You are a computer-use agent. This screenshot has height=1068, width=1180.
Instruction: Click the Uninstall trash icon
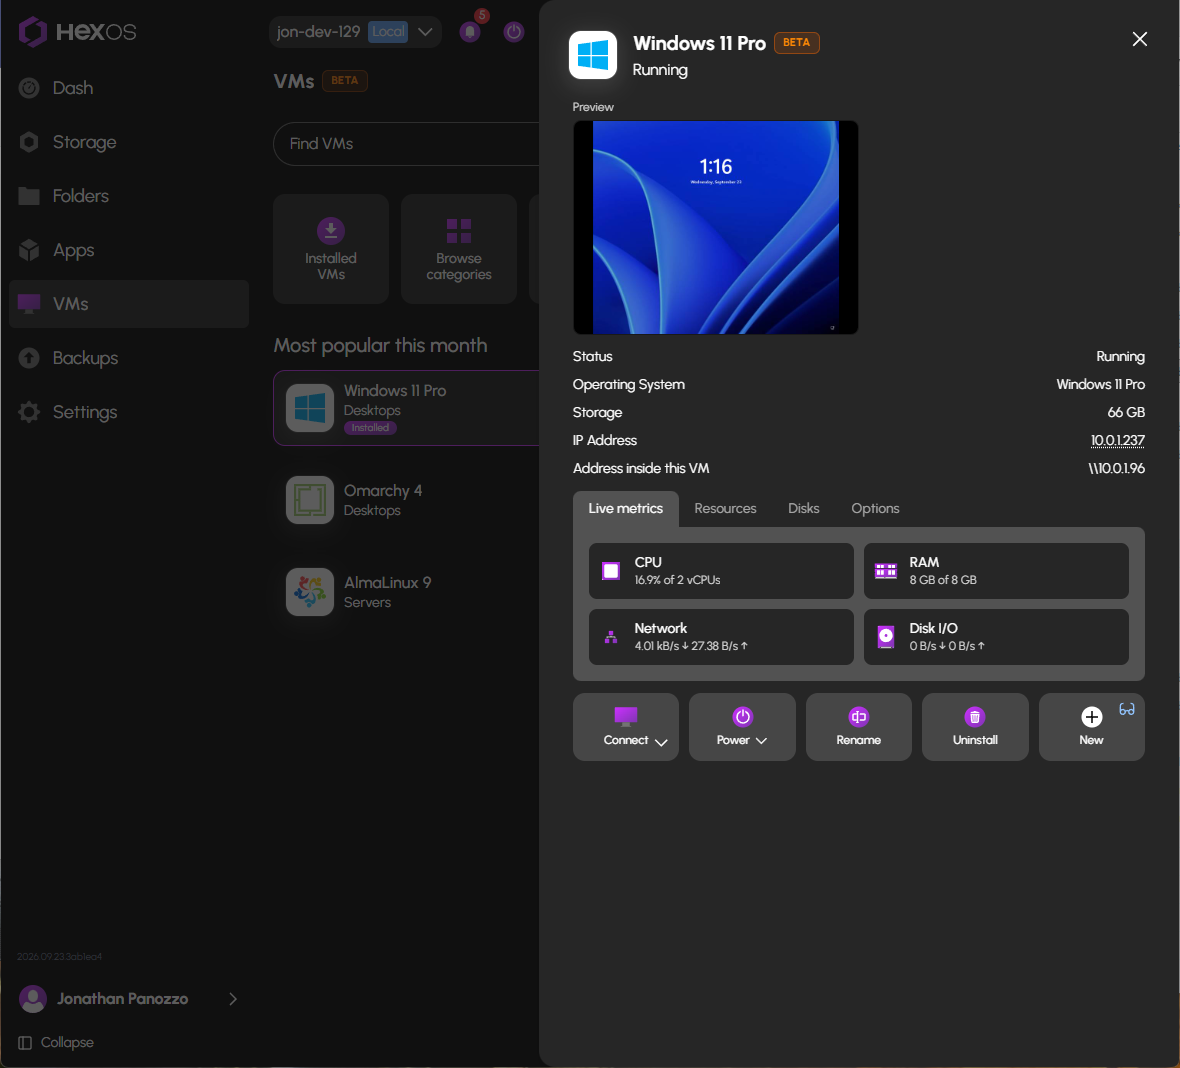click(975, 717)
